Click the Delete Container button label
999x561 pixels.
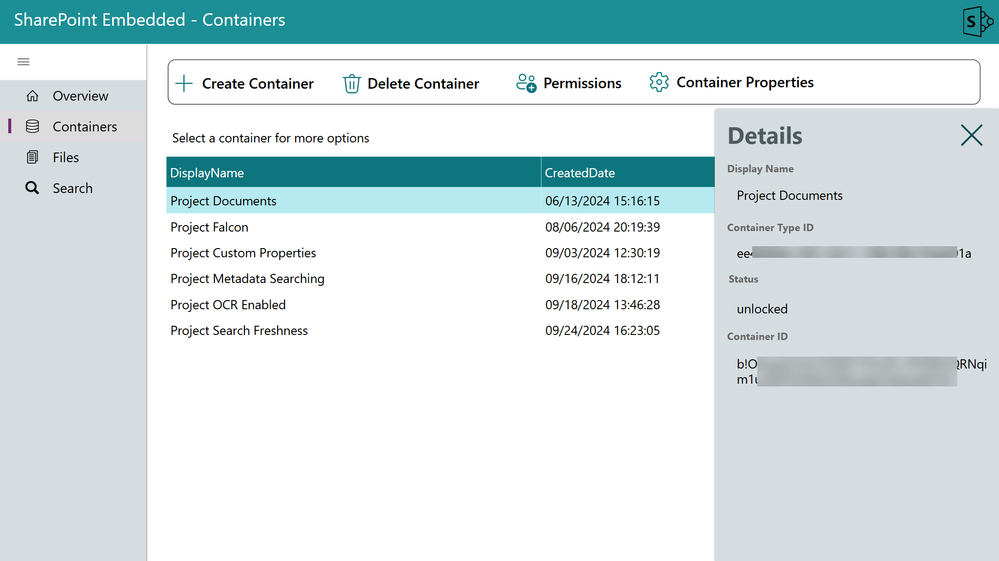pyautogui.click(x=423, y=83)
